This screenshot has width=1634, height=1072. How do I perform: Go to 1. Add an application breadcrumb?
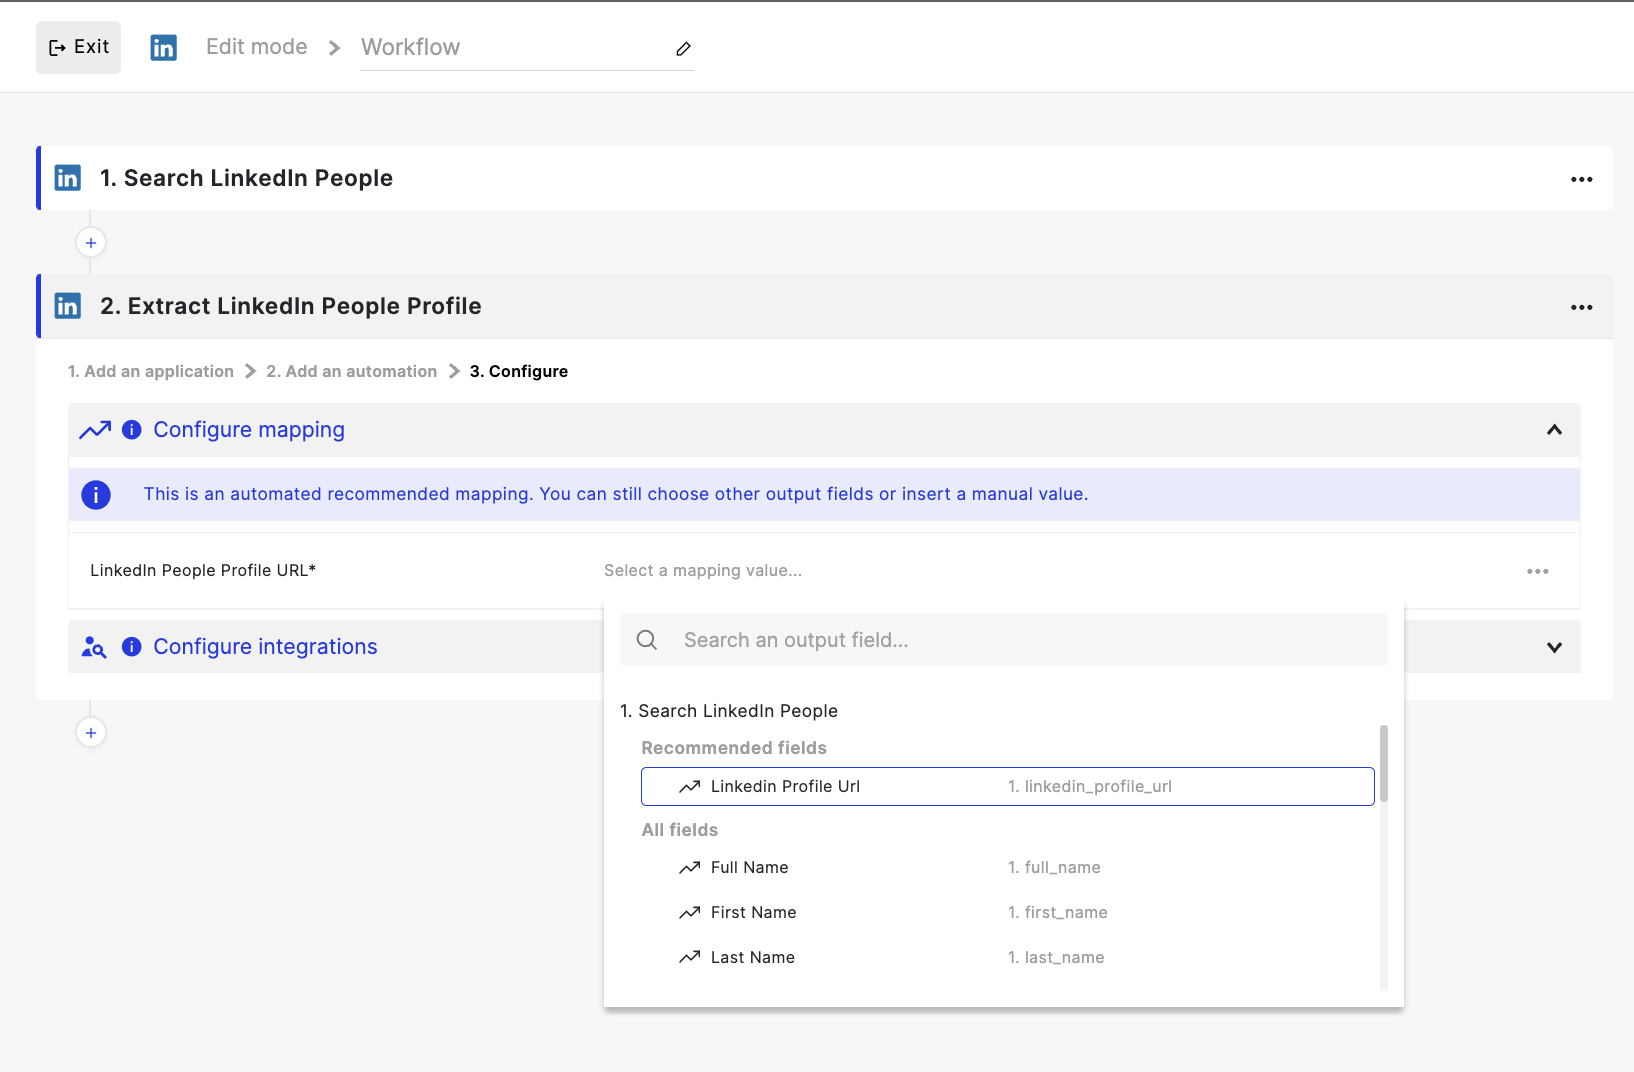pos(151,371)
